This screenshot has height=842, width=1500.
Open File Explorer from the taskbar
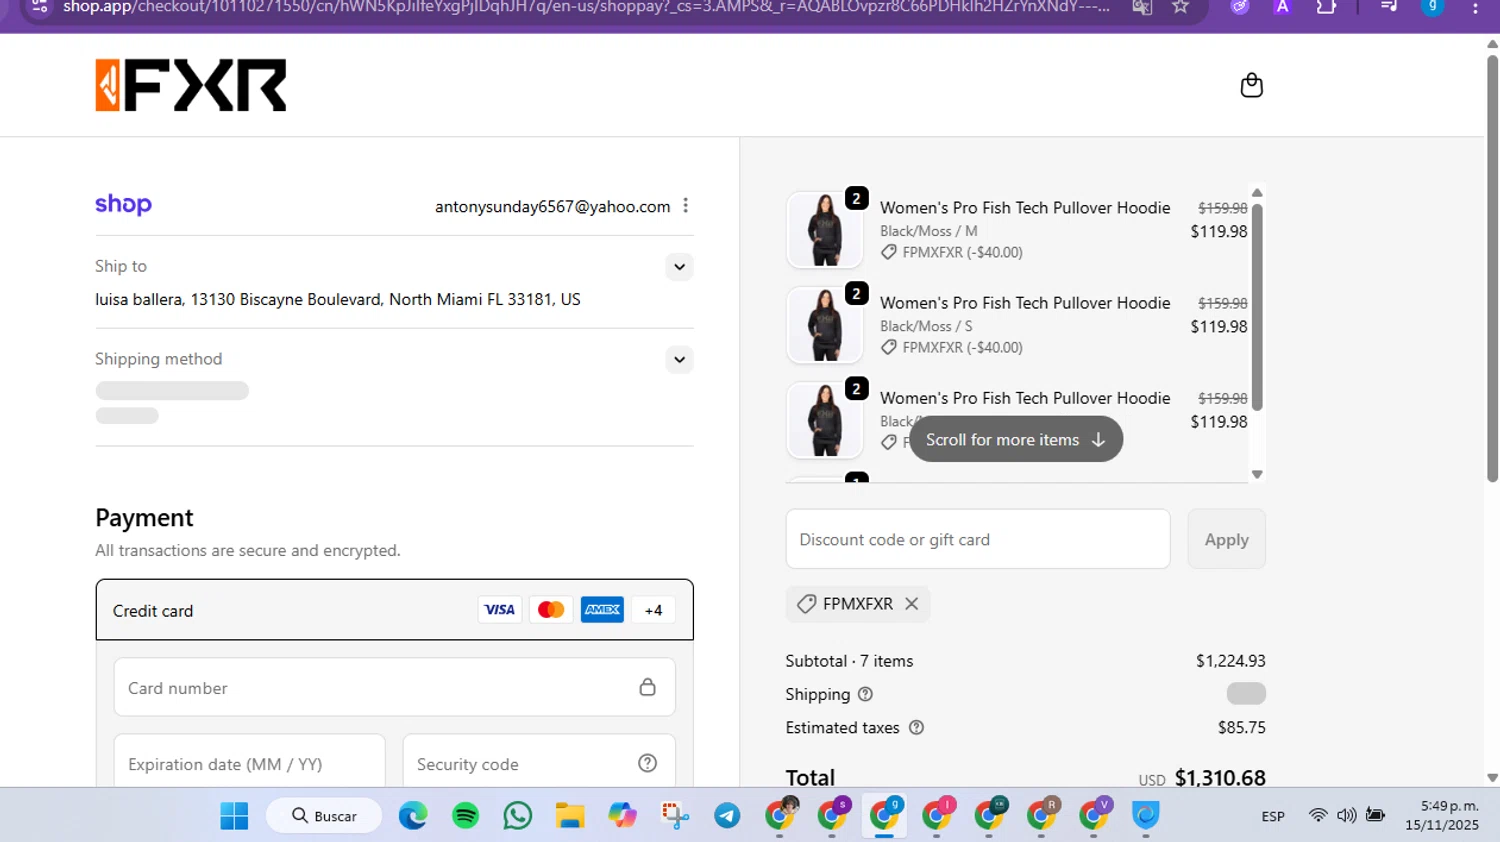[x=570, y=816]
